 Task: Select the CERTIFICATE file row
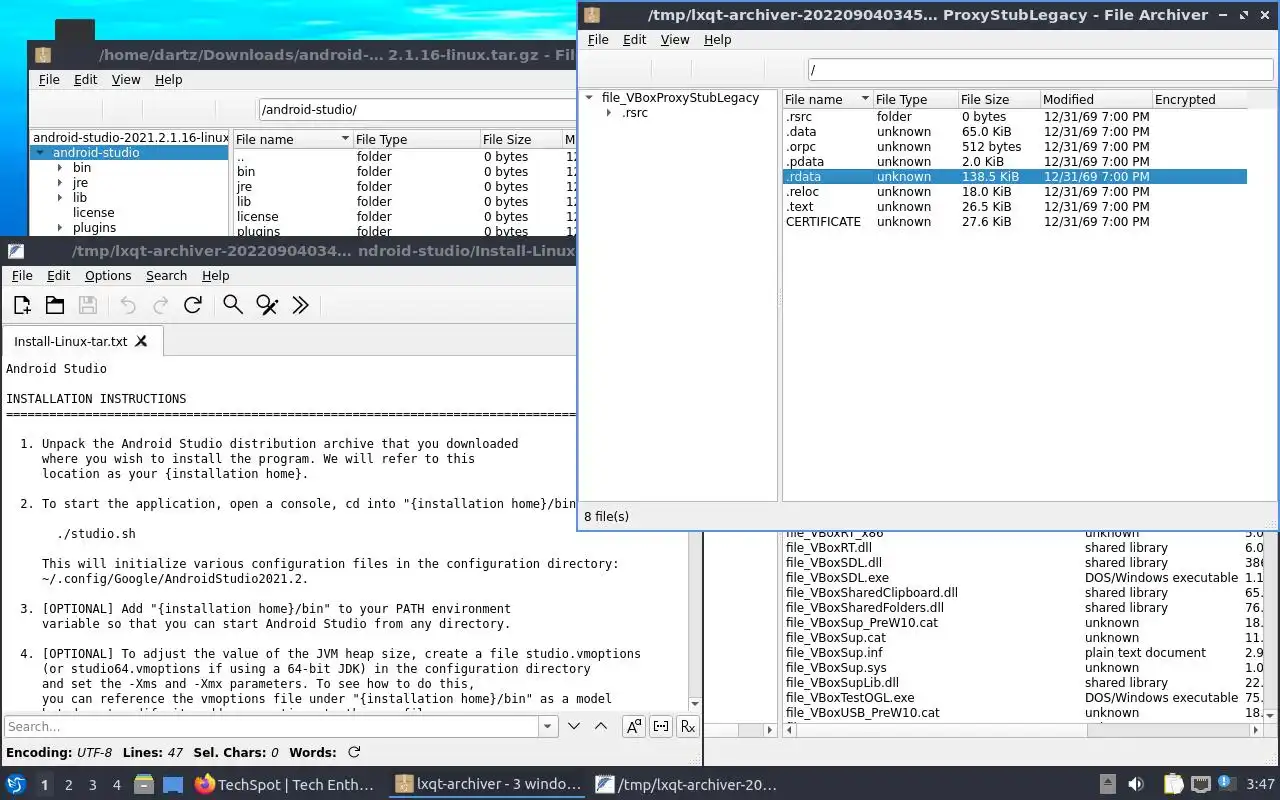(1015, 222)
